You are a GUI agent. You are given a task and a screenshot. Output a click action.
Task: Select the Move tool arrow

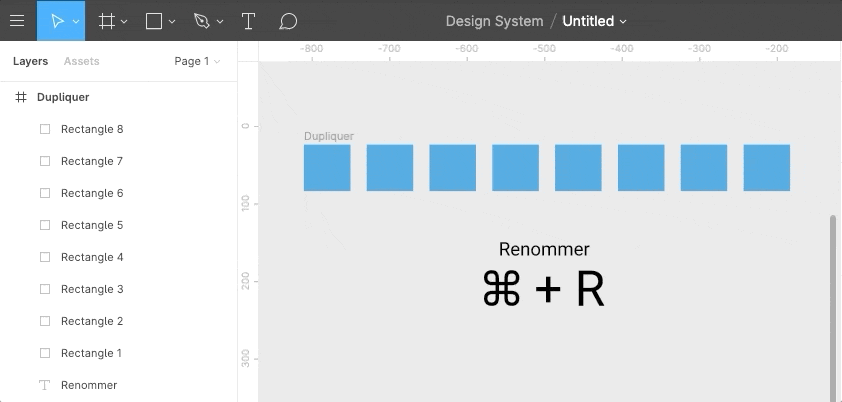(x=57, y=21)
